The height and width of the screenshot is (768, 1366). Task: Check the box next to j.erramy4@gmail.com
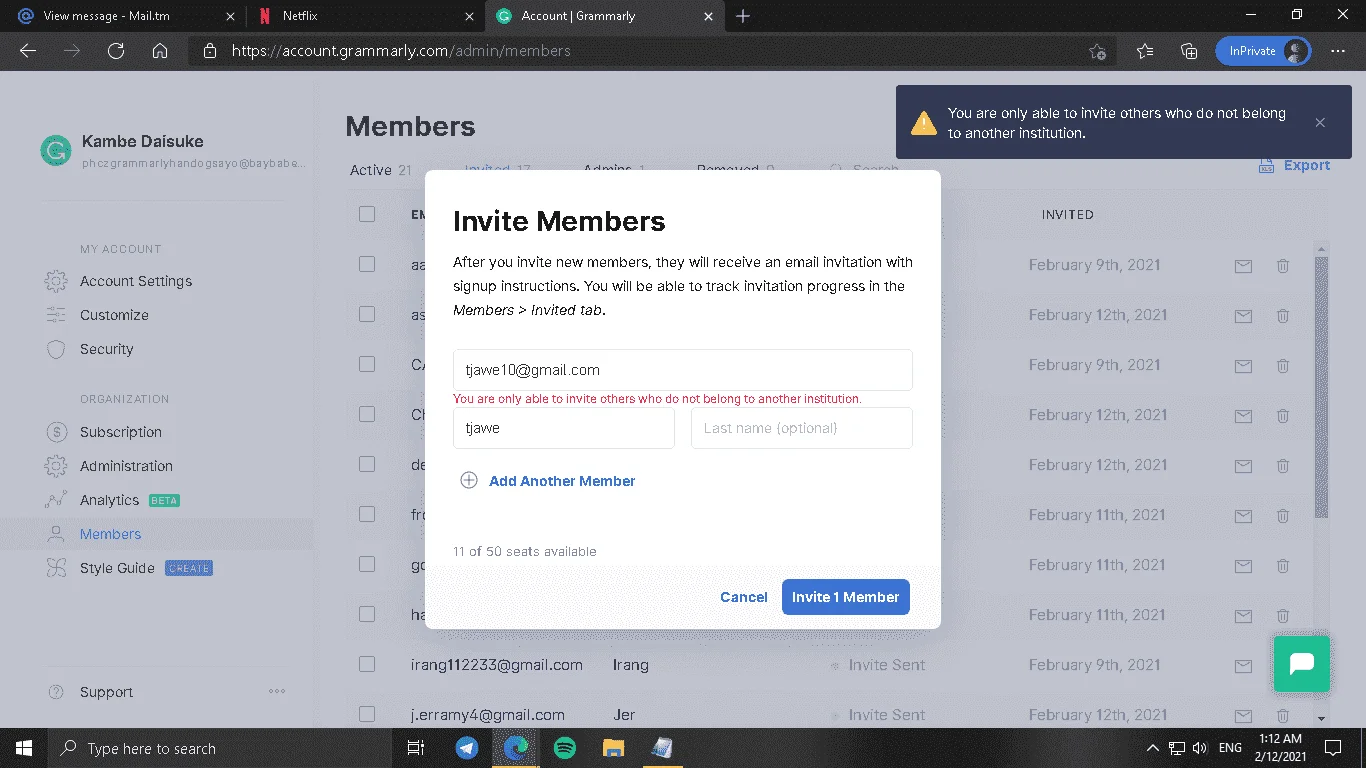(x=367, y=714)
